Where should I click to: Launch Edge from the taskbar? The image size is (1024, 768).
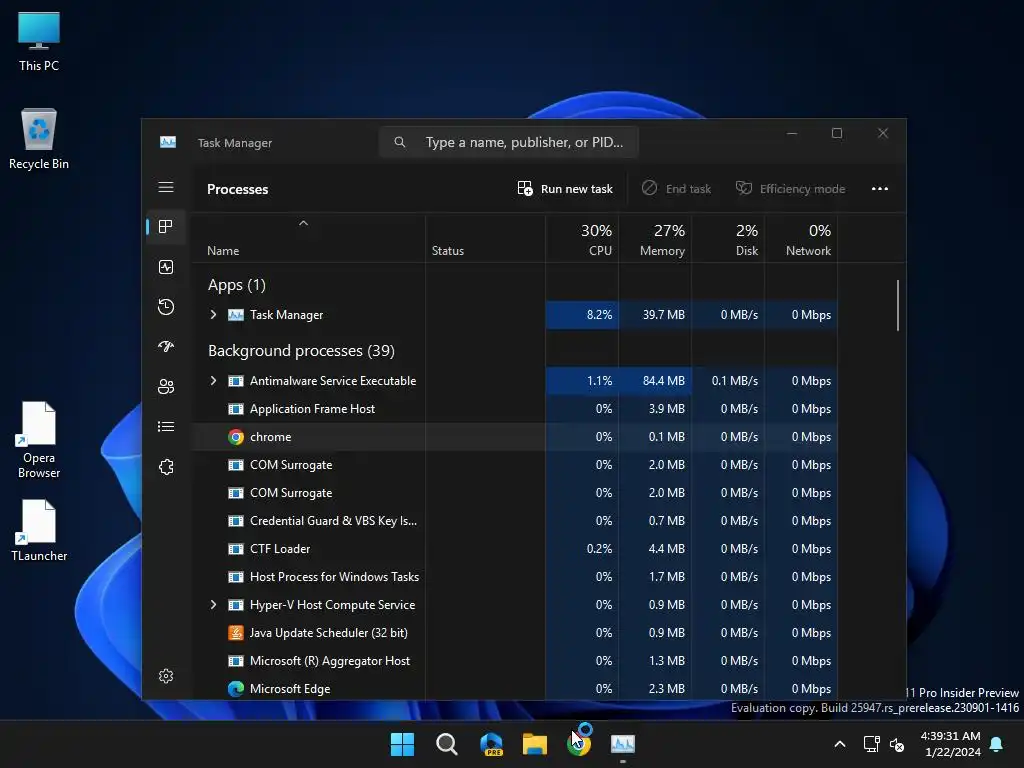point(491,744)
